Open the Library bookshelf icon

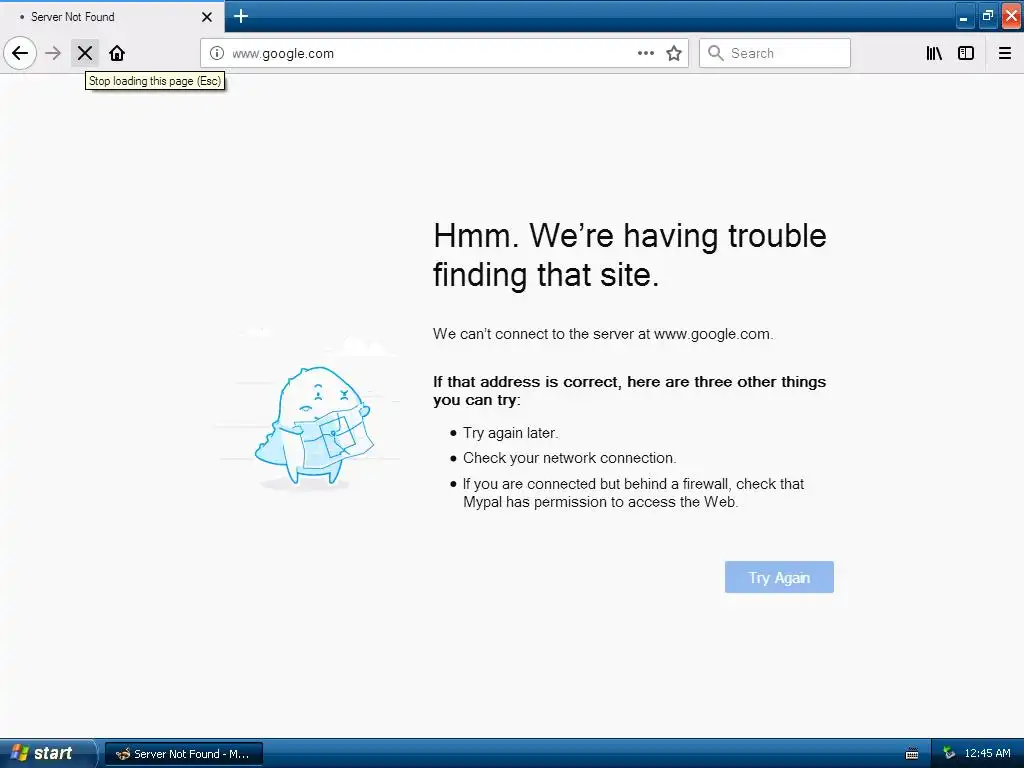click(934, 53)
